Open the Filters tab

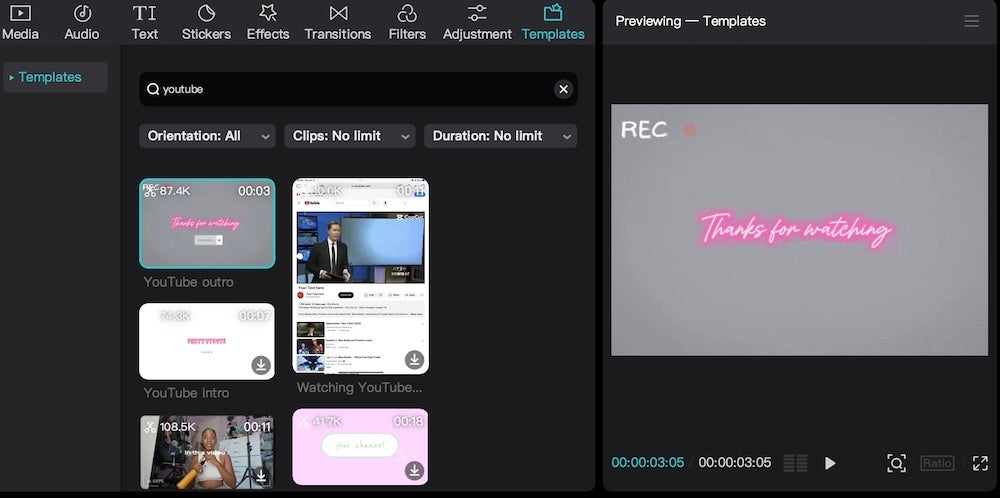(407, 23)
